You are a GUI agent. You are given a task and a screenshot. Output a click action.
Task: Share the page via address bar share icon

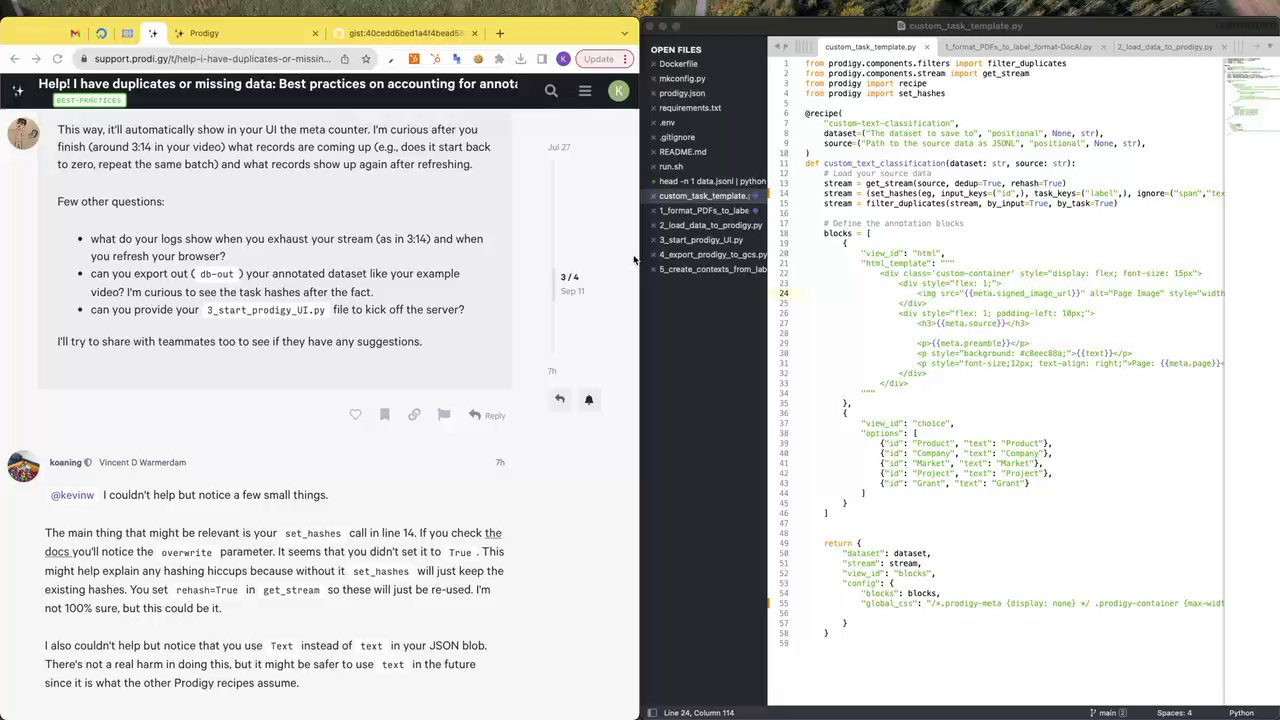(x=345, y=59)
